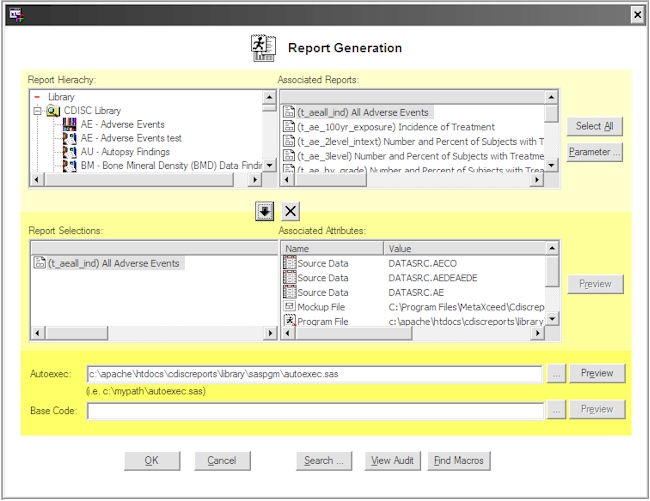Select All Adverse Events in Associated Reports
The height and width of the screenshot is (501, 650).
point(363,112)
